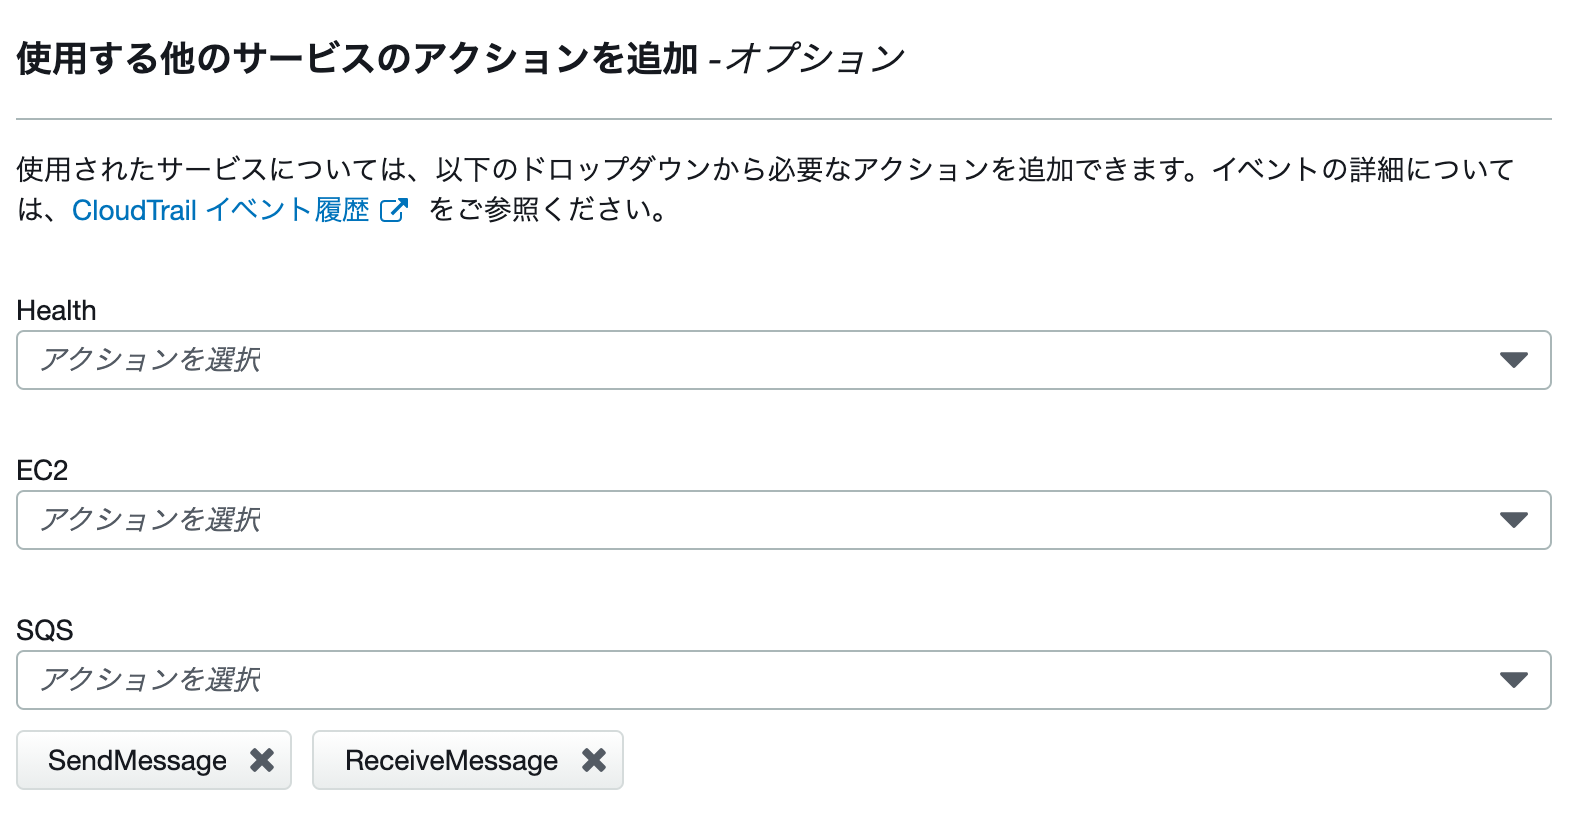Image resolution: width=1581 pixels, height=816 pixels.
Task: Click the SQS dropdown arrow
Action: [x=1513, y=680]
